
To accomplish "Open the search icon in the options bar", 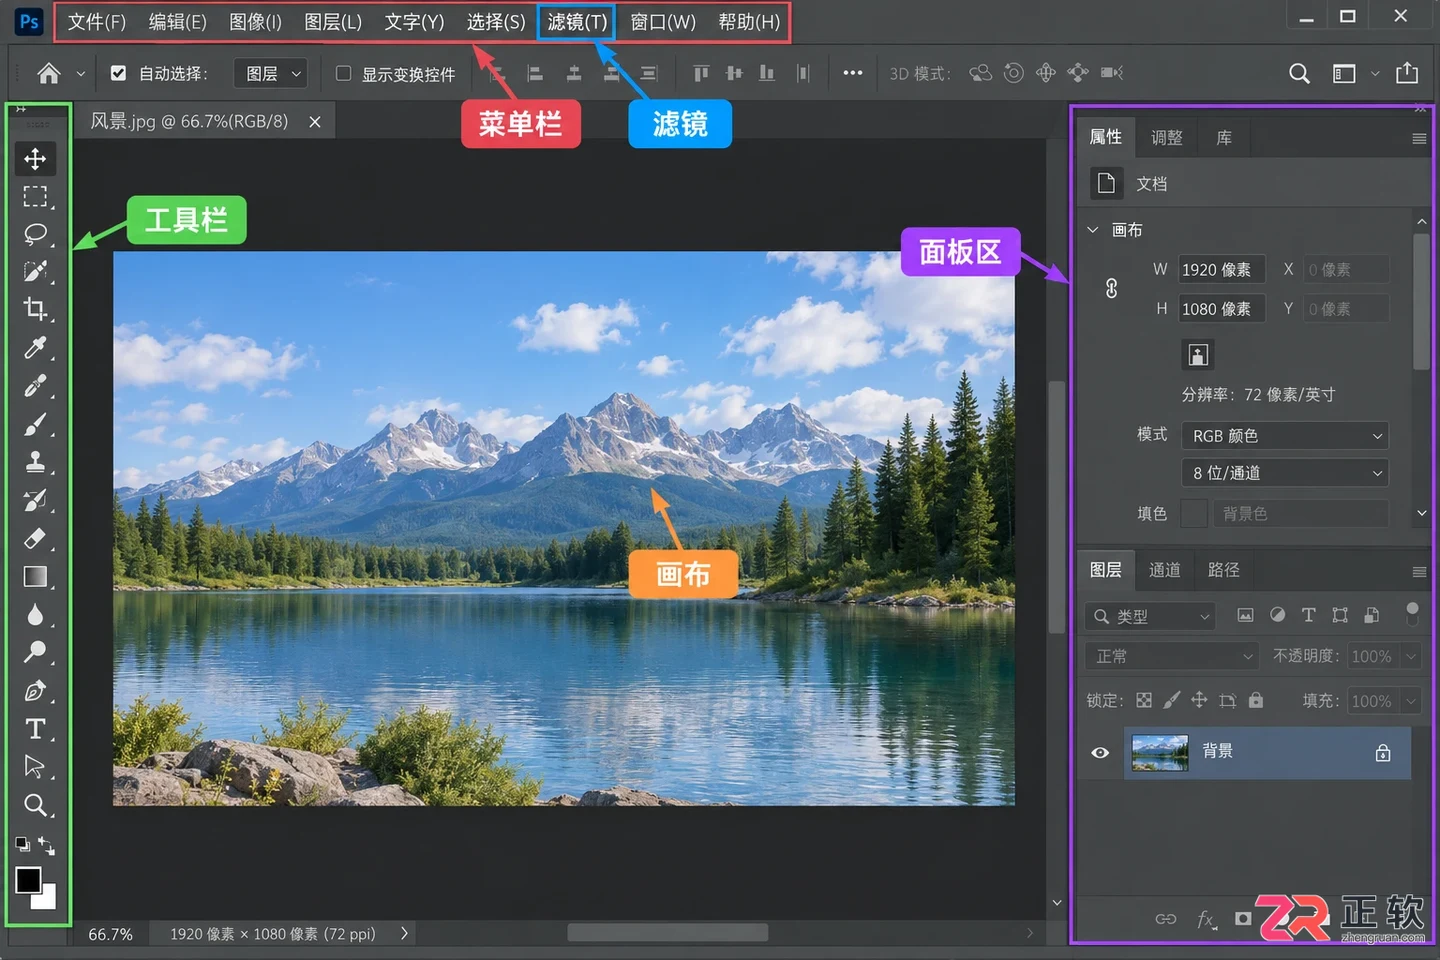I will (x=1299, y=73).
